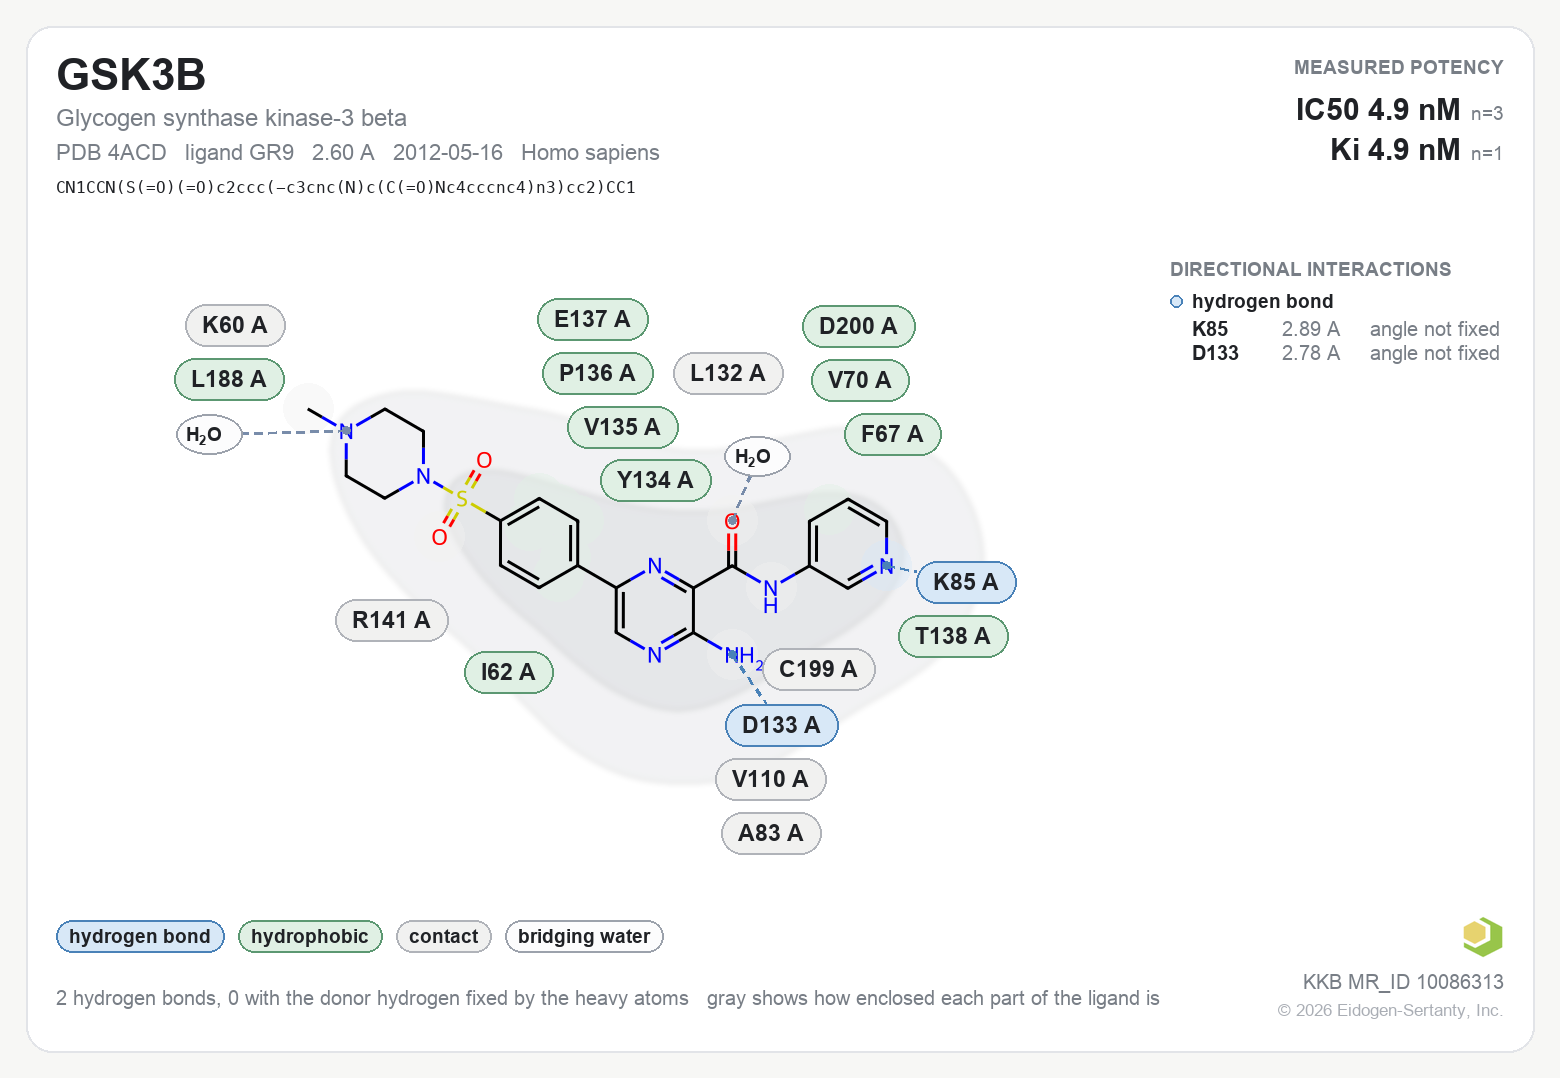1560x1078 pixels.
Task: Click the Ki 4.9 nM value
Action: pos(1395,150)
